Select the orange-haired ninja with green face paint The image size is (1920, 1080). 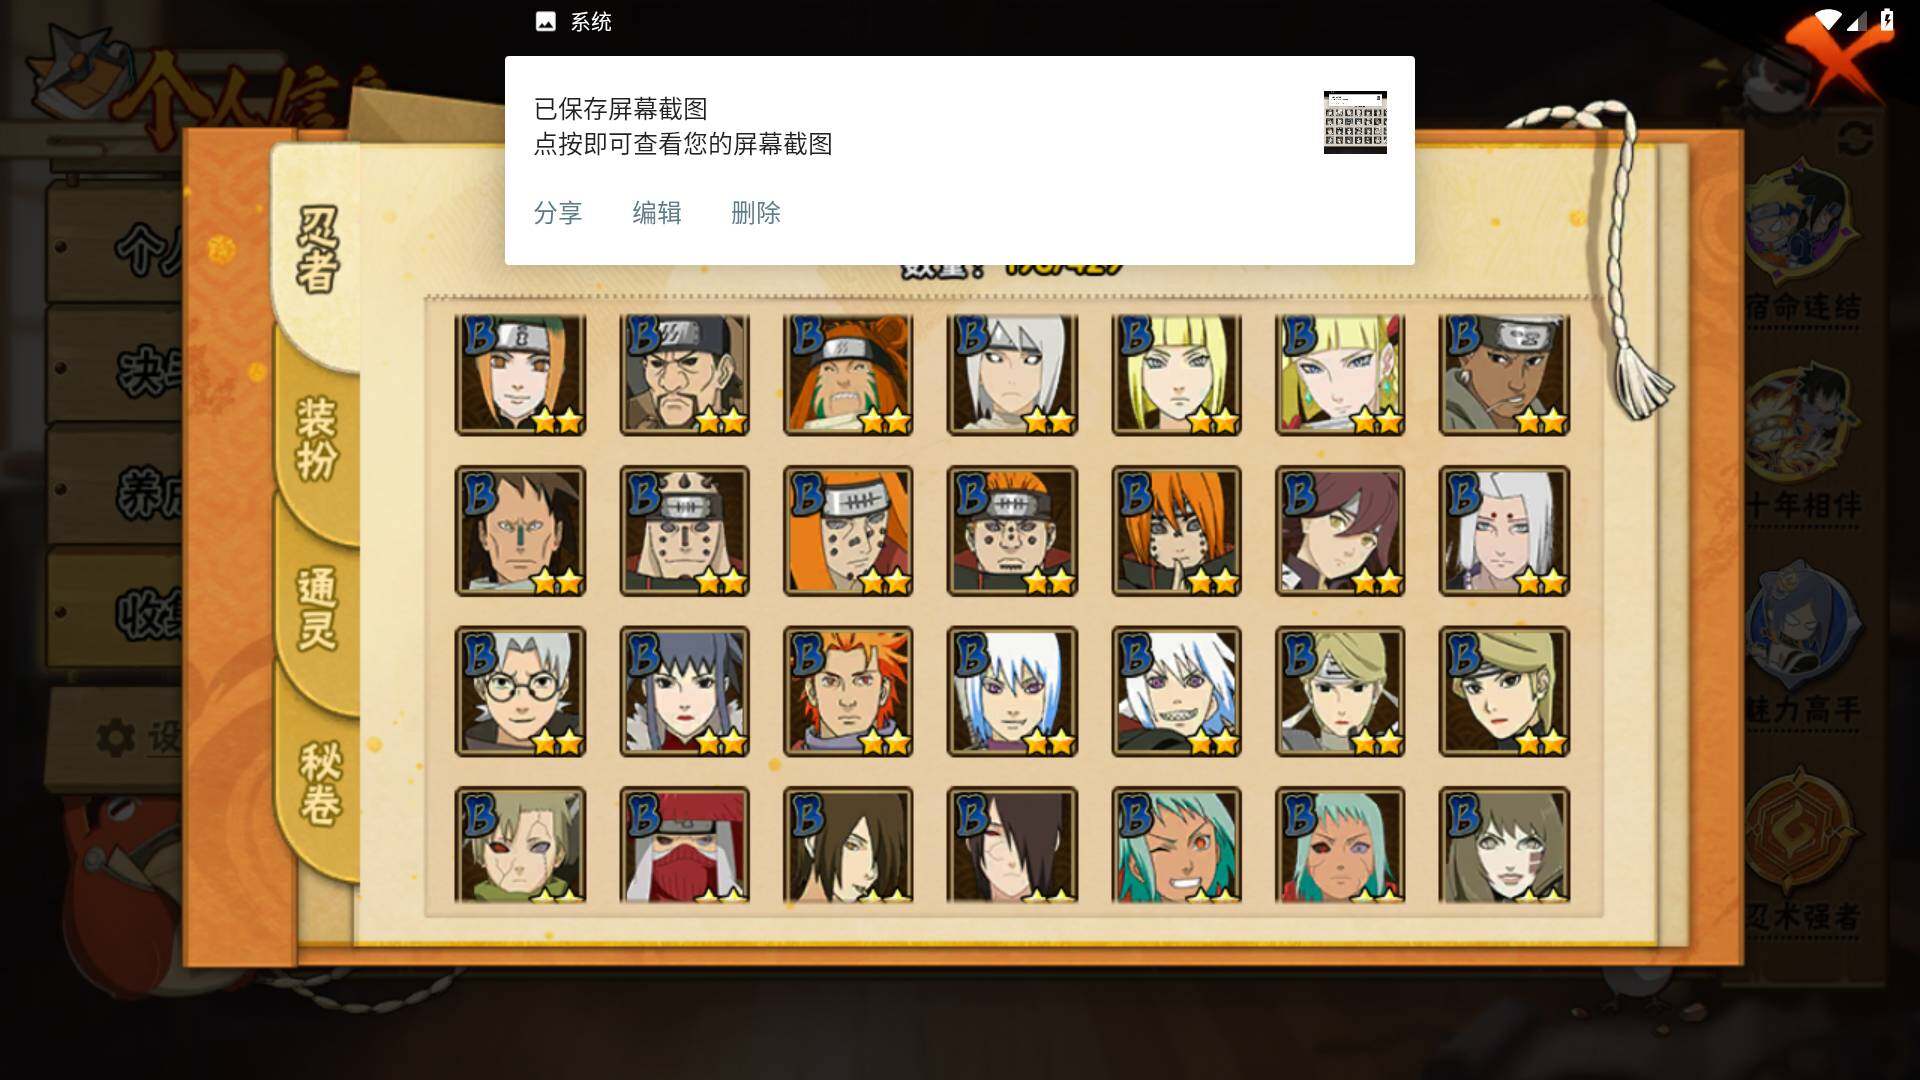pos(848,374)
